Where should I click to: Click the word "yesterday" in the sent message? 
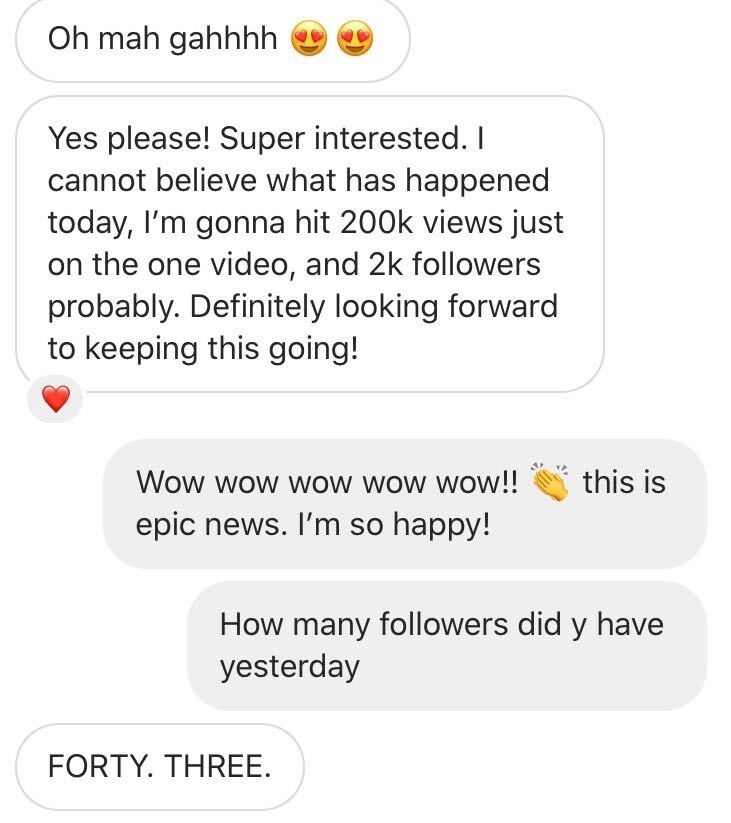(289, 666)
